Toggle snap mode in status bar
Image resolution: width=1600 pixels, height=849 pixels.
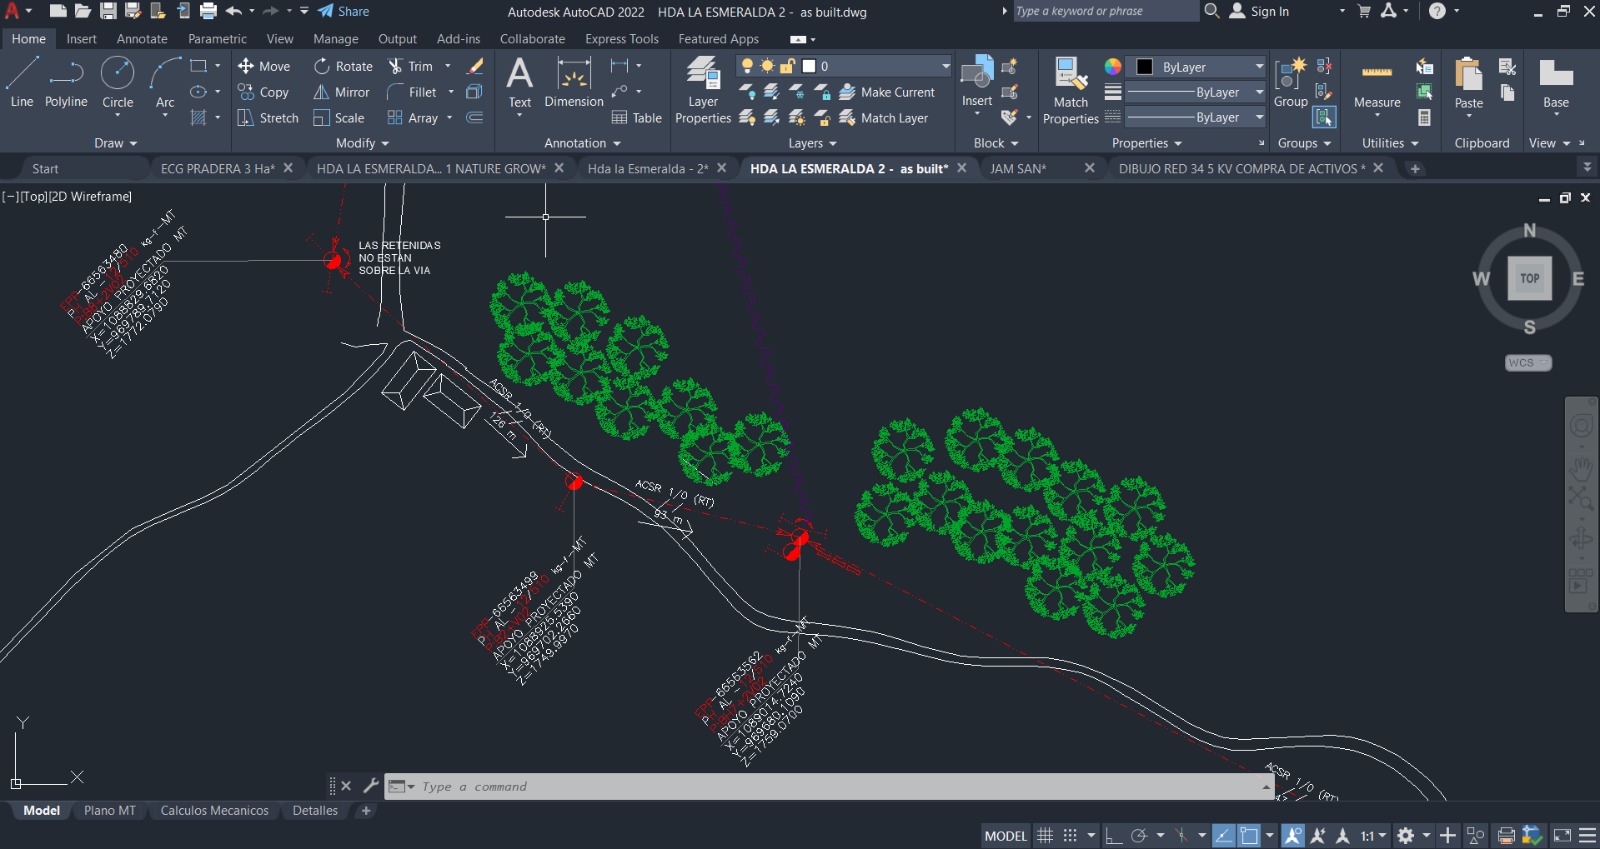(1070, 836)
